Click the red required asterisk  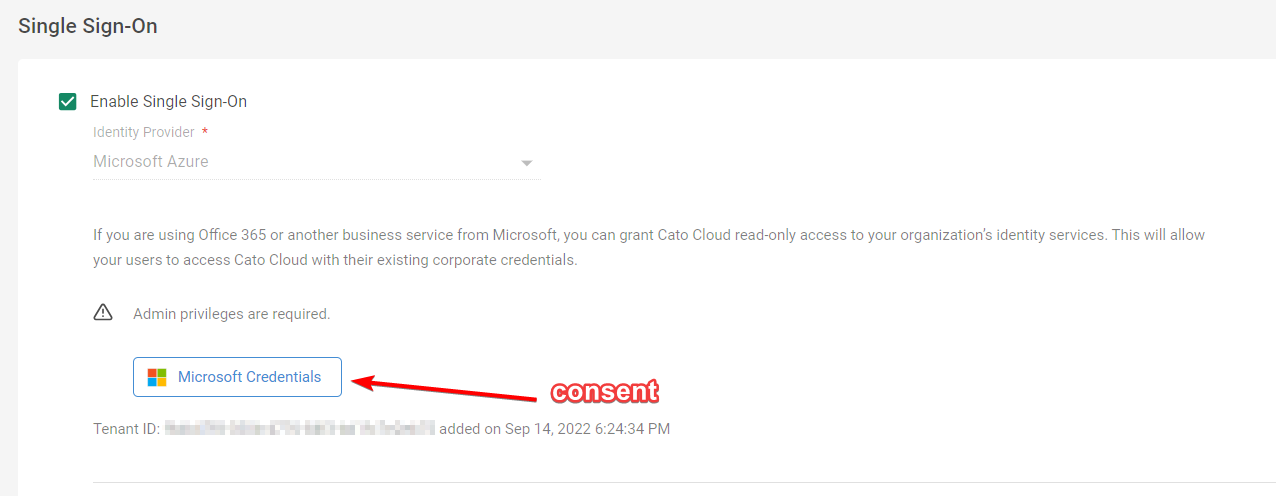coord(205,131)
